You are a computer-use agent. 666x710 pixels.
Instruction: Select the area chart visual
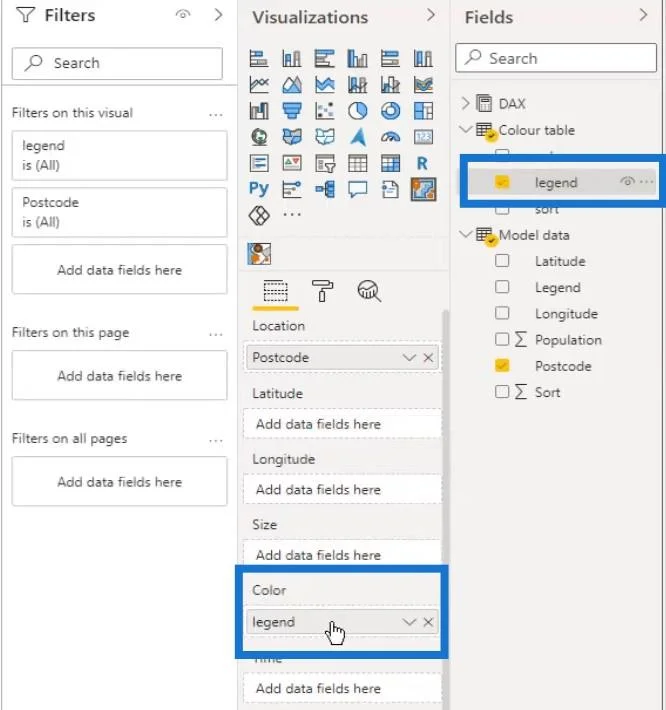(x=292, y=85)
